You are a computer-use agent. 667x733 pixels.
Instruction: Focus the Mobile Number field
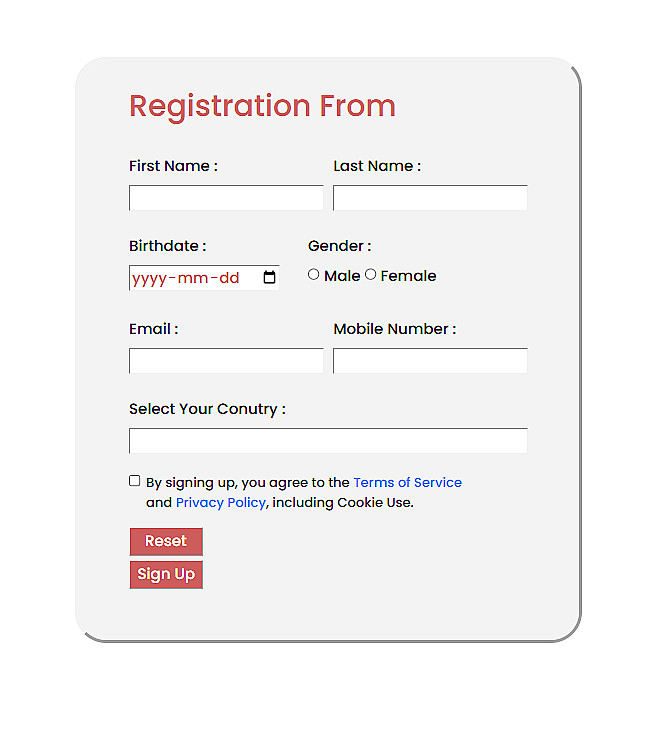430,361
